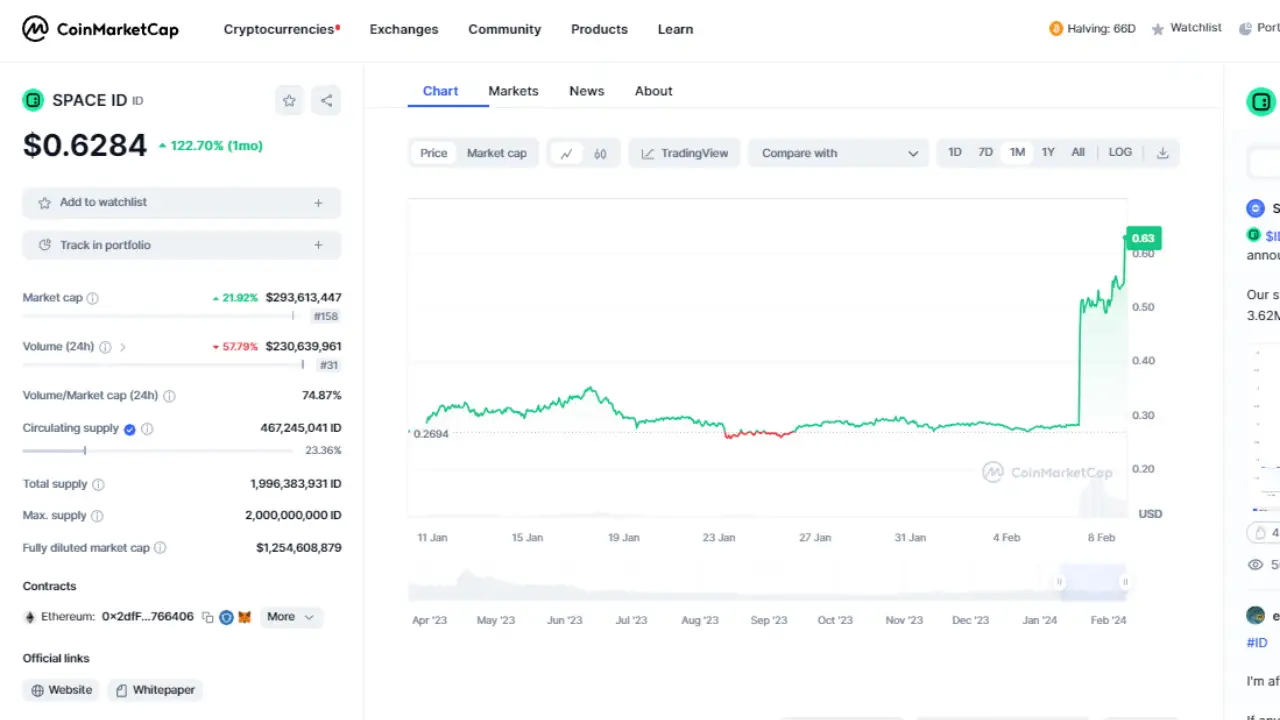Expand Add to watlist plus sign

pyautogui.click(x=318, y=203)
